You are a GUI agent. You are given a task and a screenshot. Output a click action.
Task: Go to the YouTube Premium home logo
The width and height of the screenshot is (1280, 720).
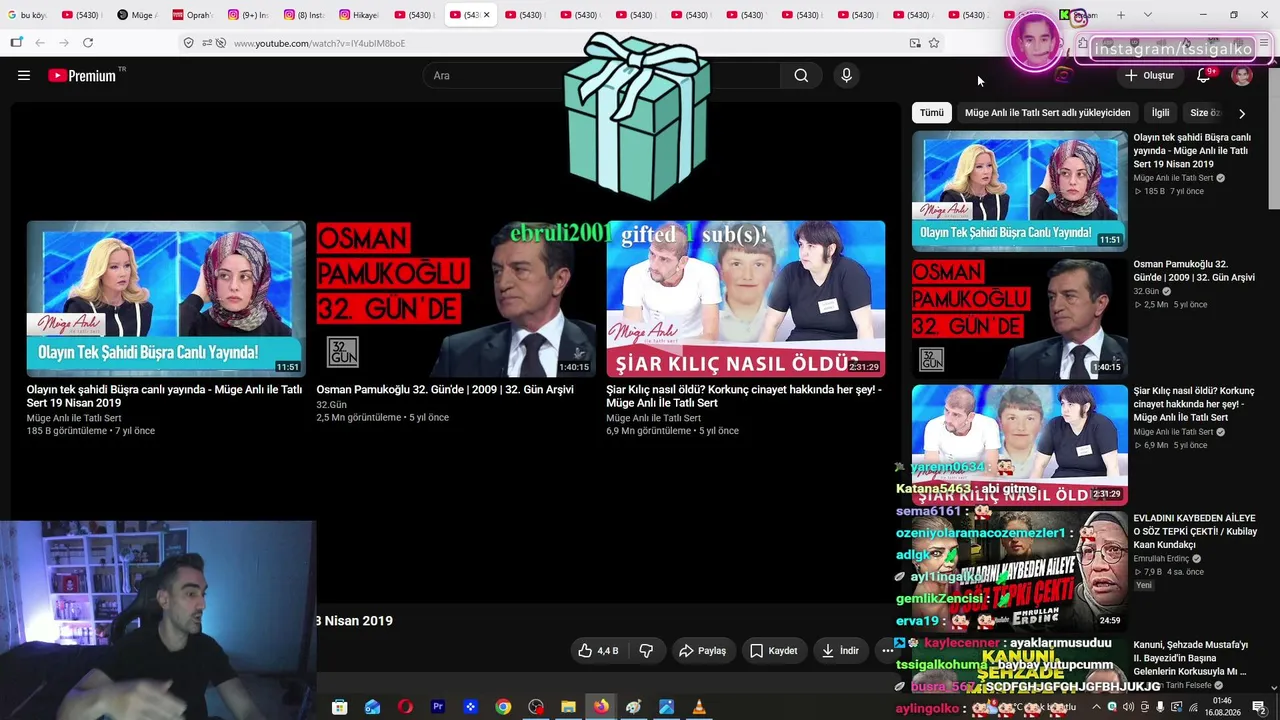coord(82,75)
